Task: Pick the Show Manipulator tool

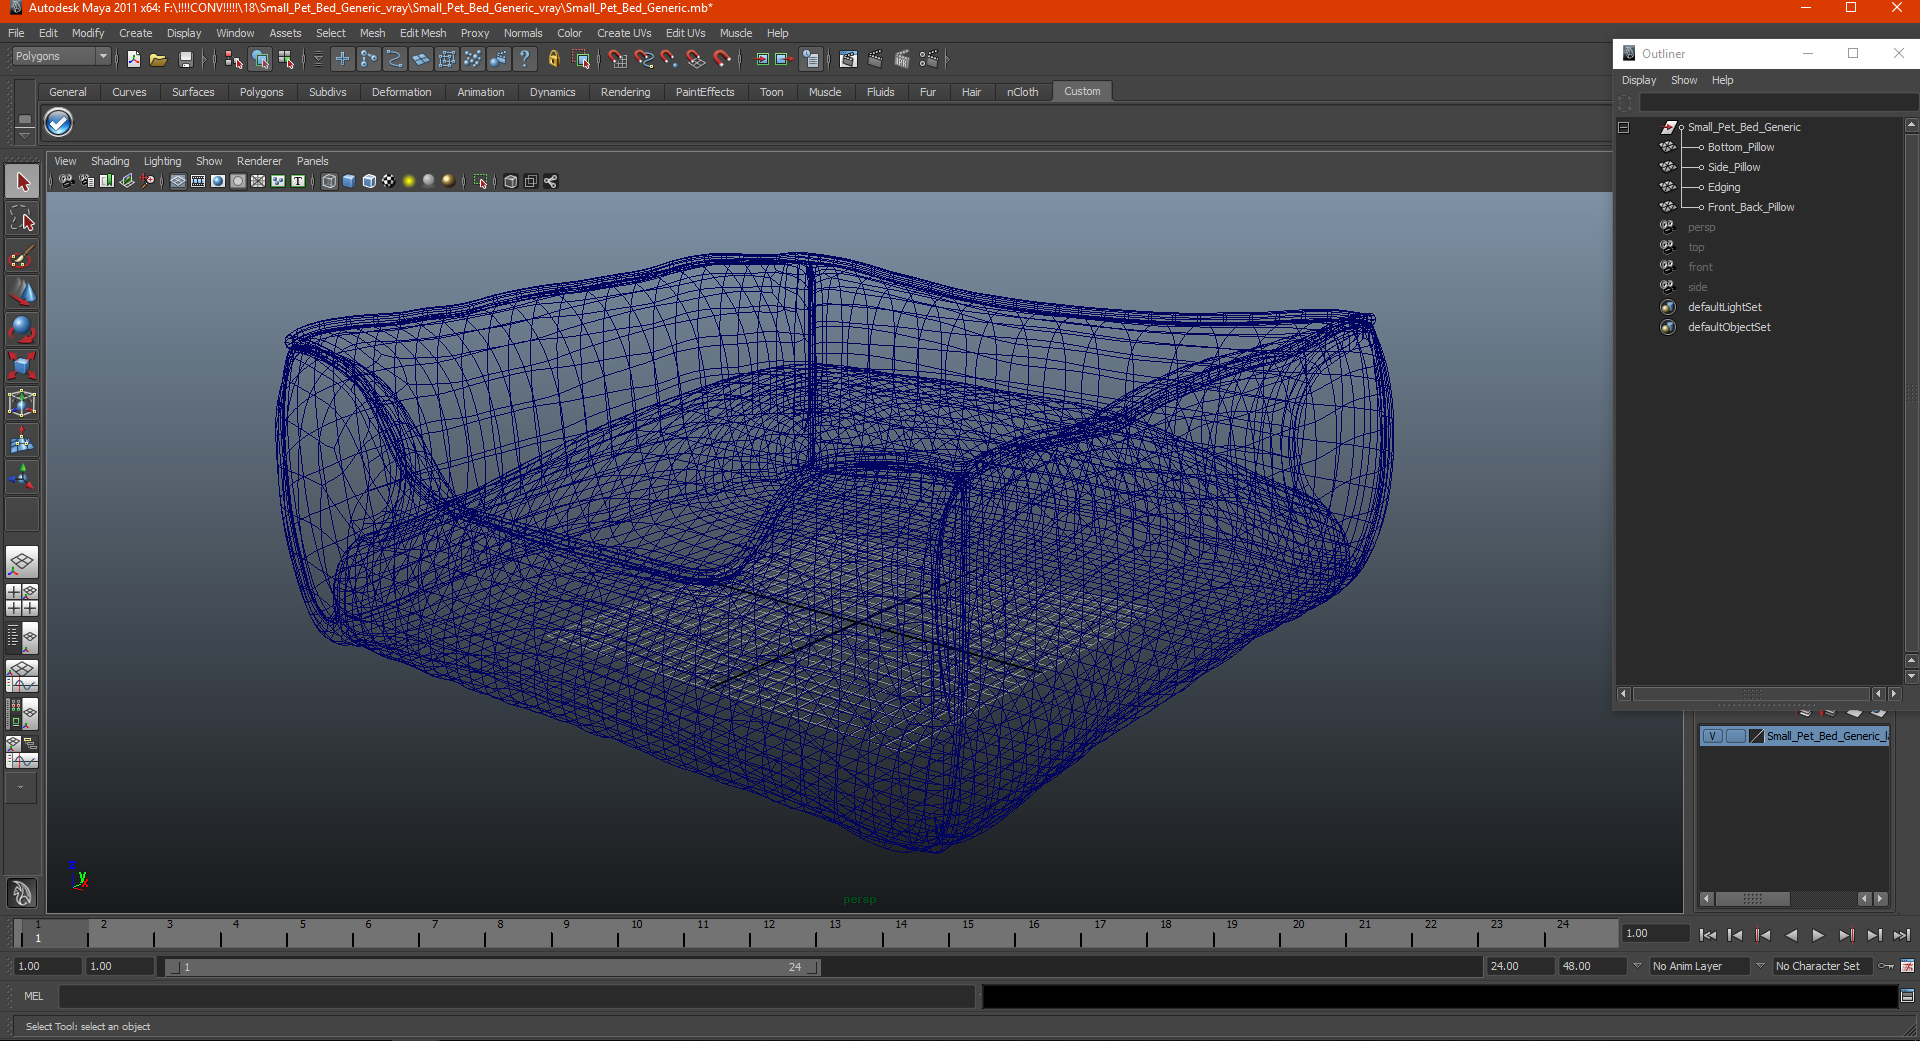Action: pos(22,477)
